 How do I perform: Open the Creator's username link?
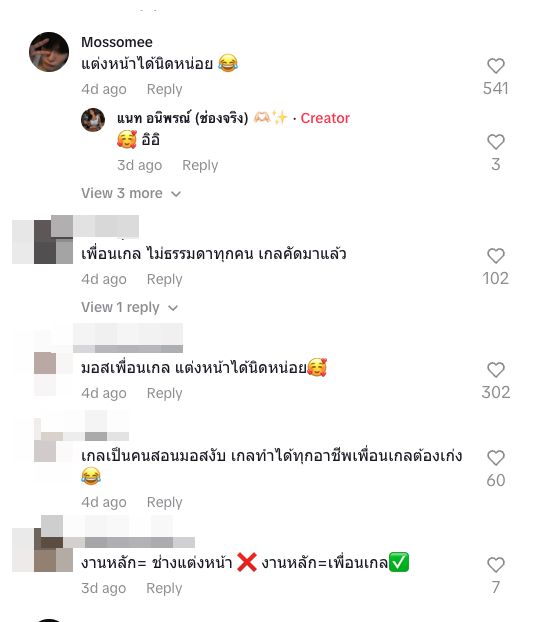pos(182,118)
